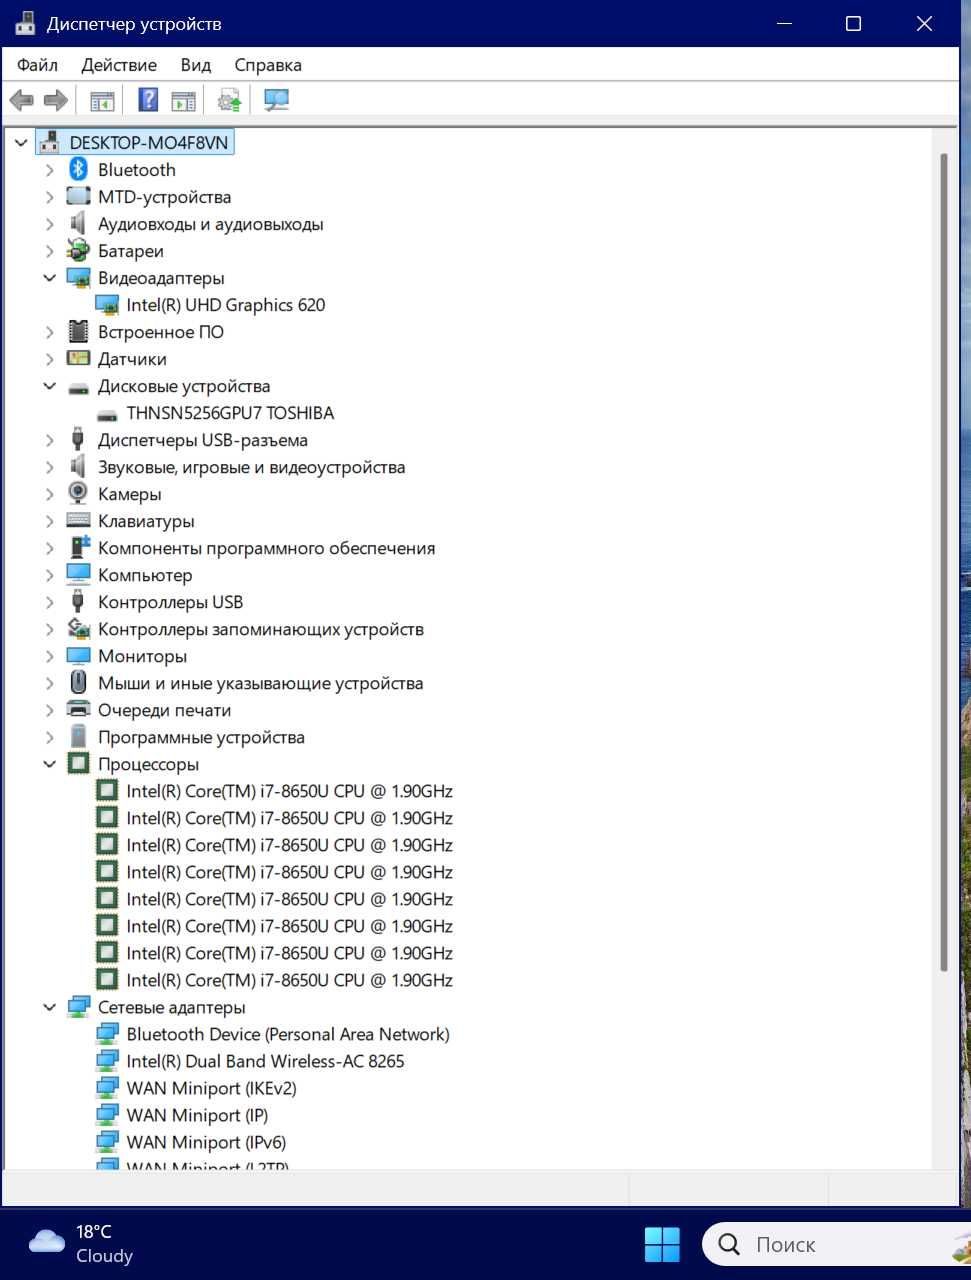This screenshot has width=971, height=1280.
Task: Click the vertical scrollbar of the device tree
Action: [943, 560]
